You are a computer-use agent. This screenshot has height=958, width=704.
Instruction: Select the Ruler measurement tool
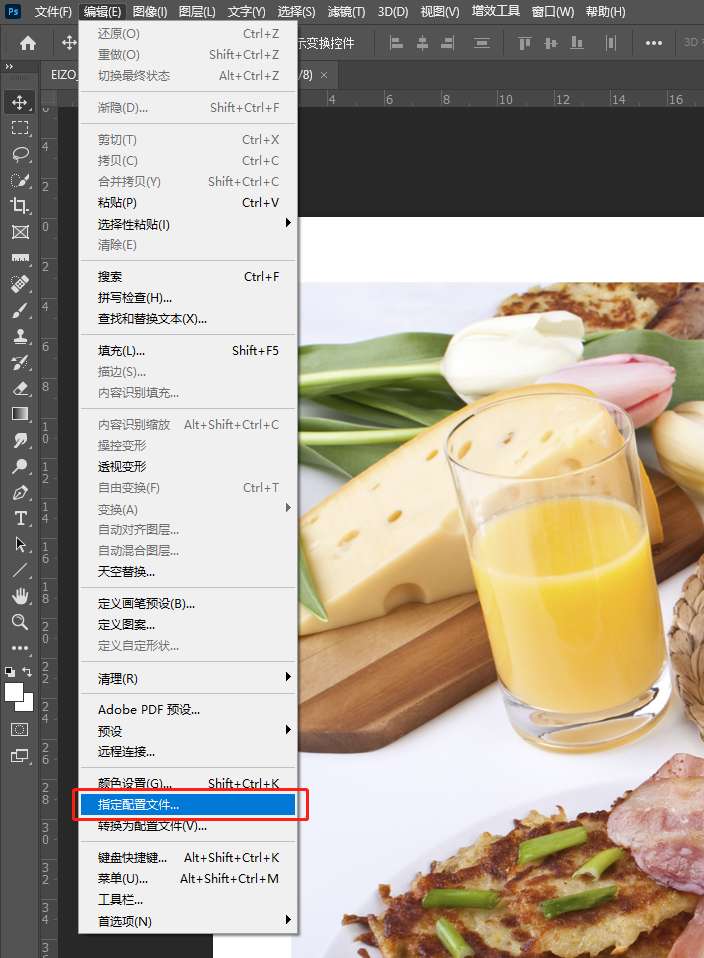[x=20, y=258]
